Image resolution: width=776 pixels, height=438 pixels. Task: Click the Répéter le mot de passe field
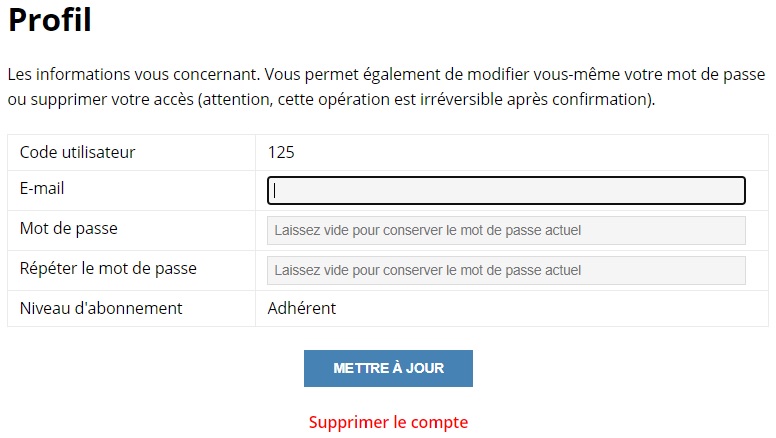(x=506, y=270)
